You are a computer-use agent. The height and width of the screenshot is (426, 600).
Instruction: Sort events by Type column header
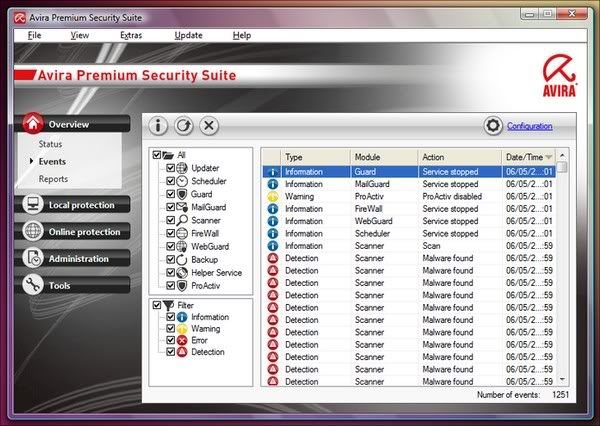(x=315, y=157)
